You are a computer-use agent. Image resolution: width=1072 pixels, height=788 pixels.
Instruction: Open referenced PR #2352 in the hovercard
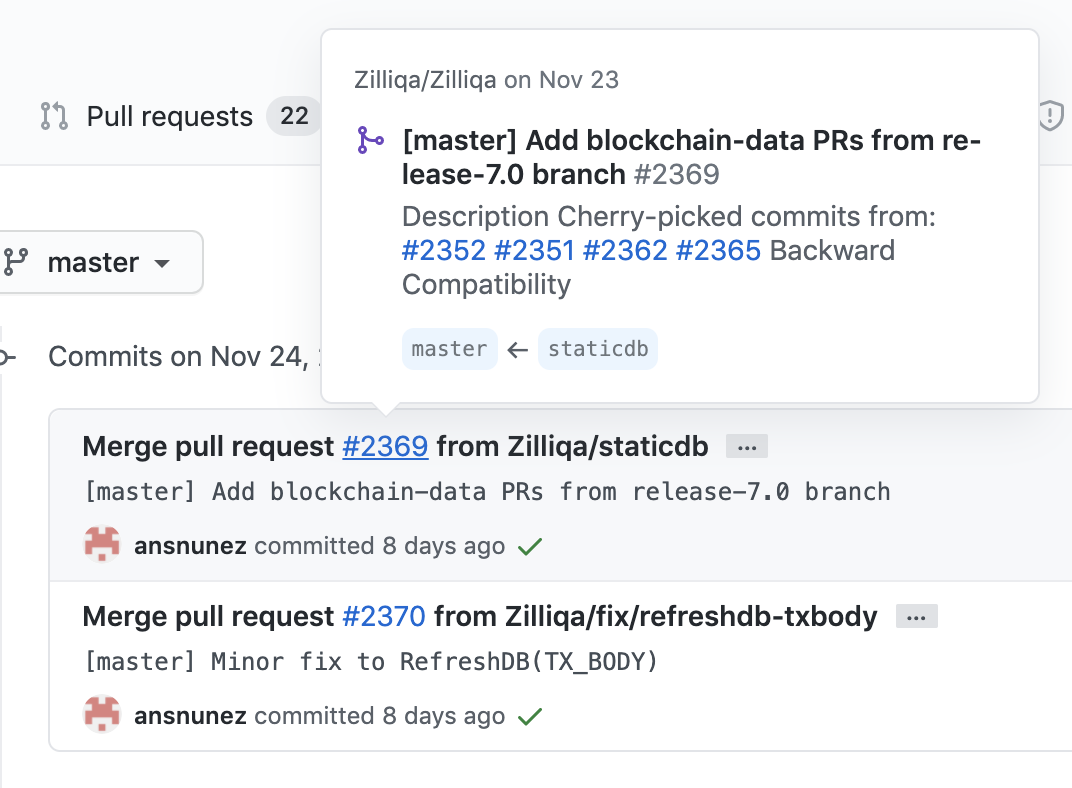click(x=444, y=250)
